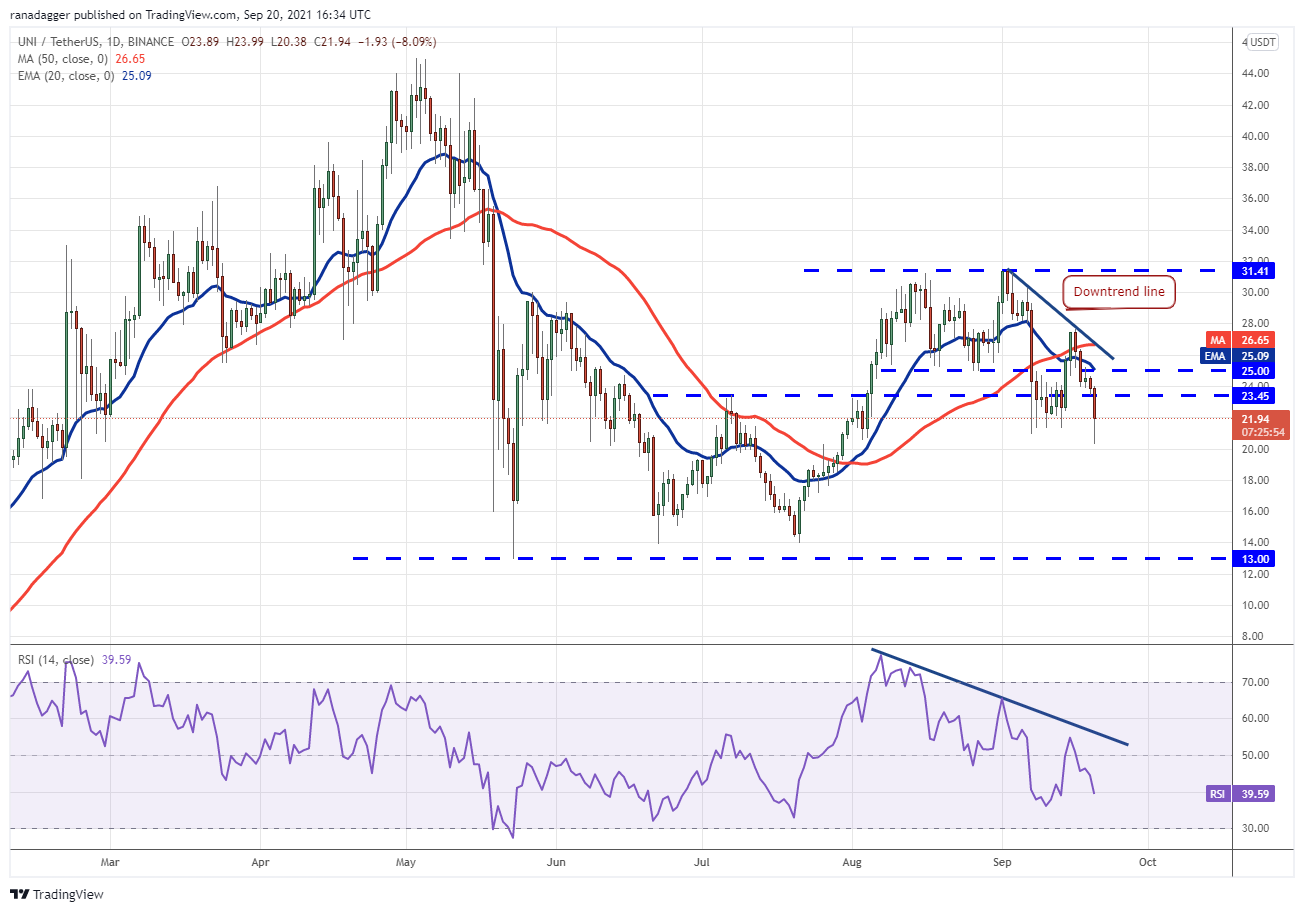
Task: Select the EMA 25.09 price tag
Action: tap(1252, 355)
